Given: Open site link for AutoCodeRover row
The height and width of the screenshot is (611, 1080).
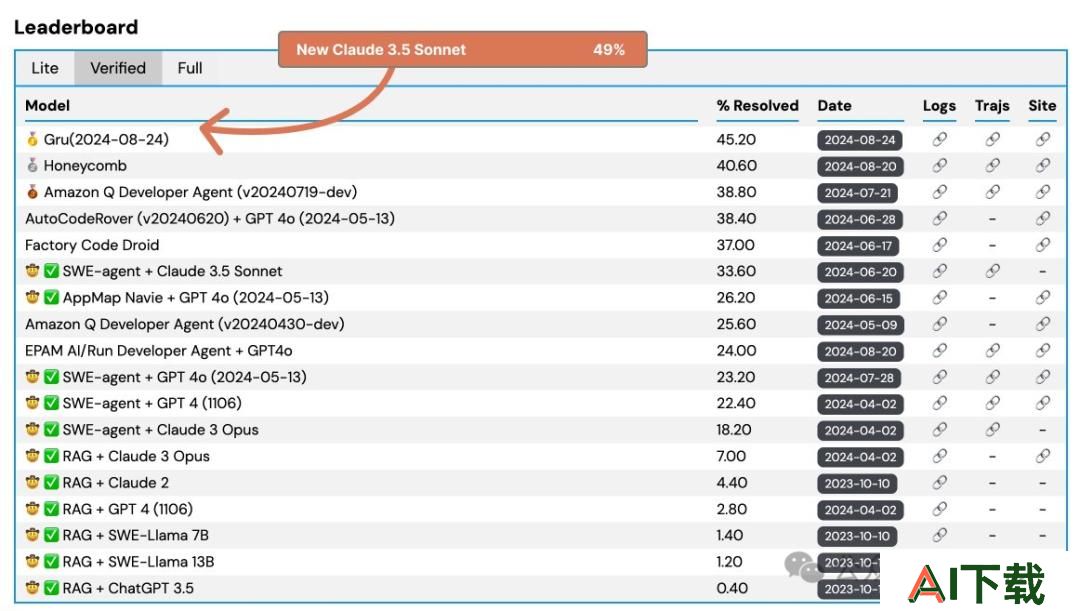Looking at the screenshot, I should 1043,219.
